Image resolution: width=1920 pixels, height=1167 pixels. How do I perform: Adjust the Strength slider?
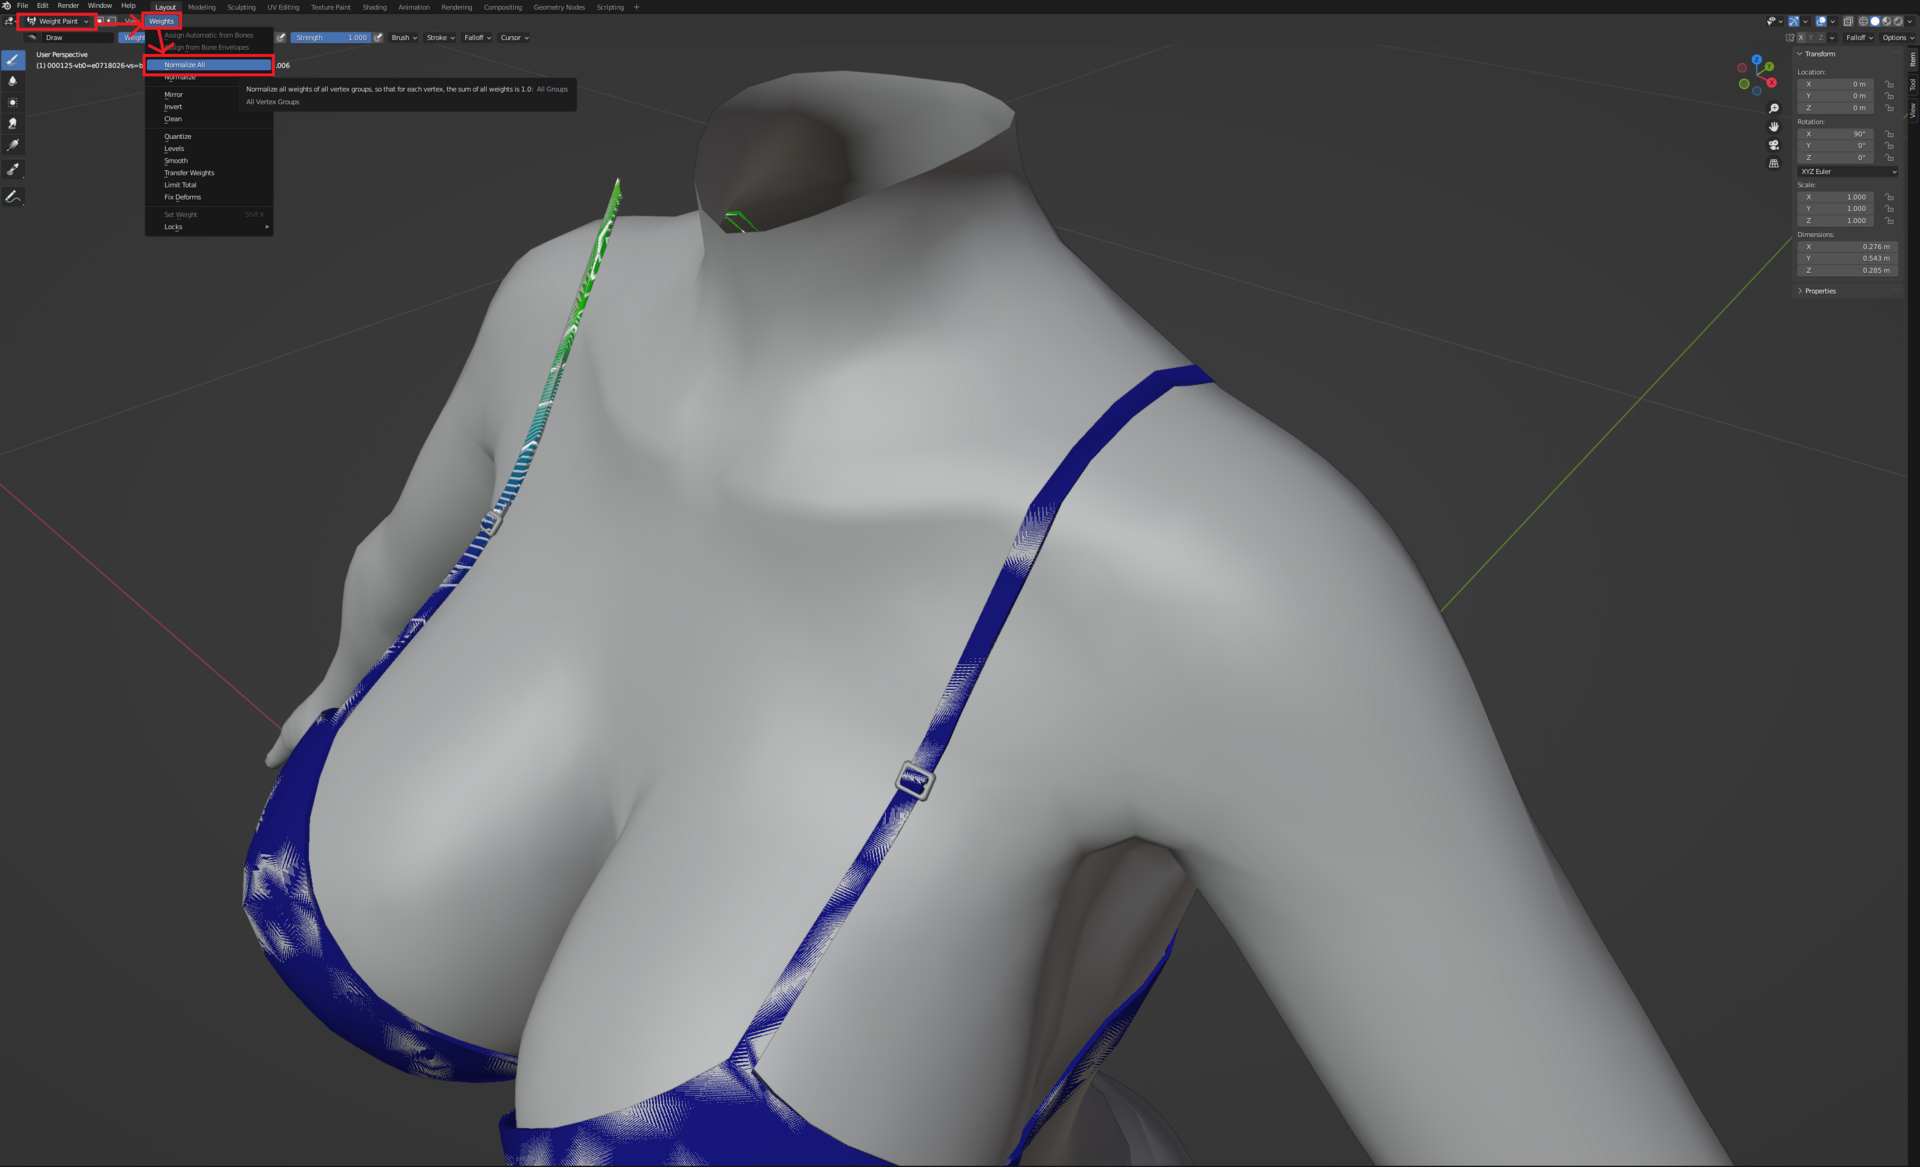(x=331, y=37)
